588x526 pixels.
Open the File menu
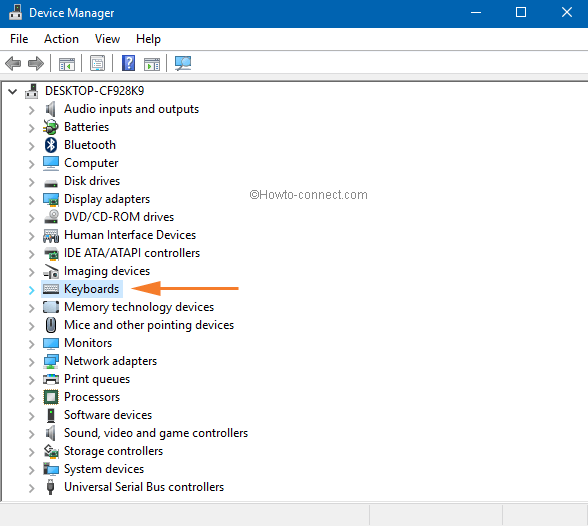(x=19, y=39)
